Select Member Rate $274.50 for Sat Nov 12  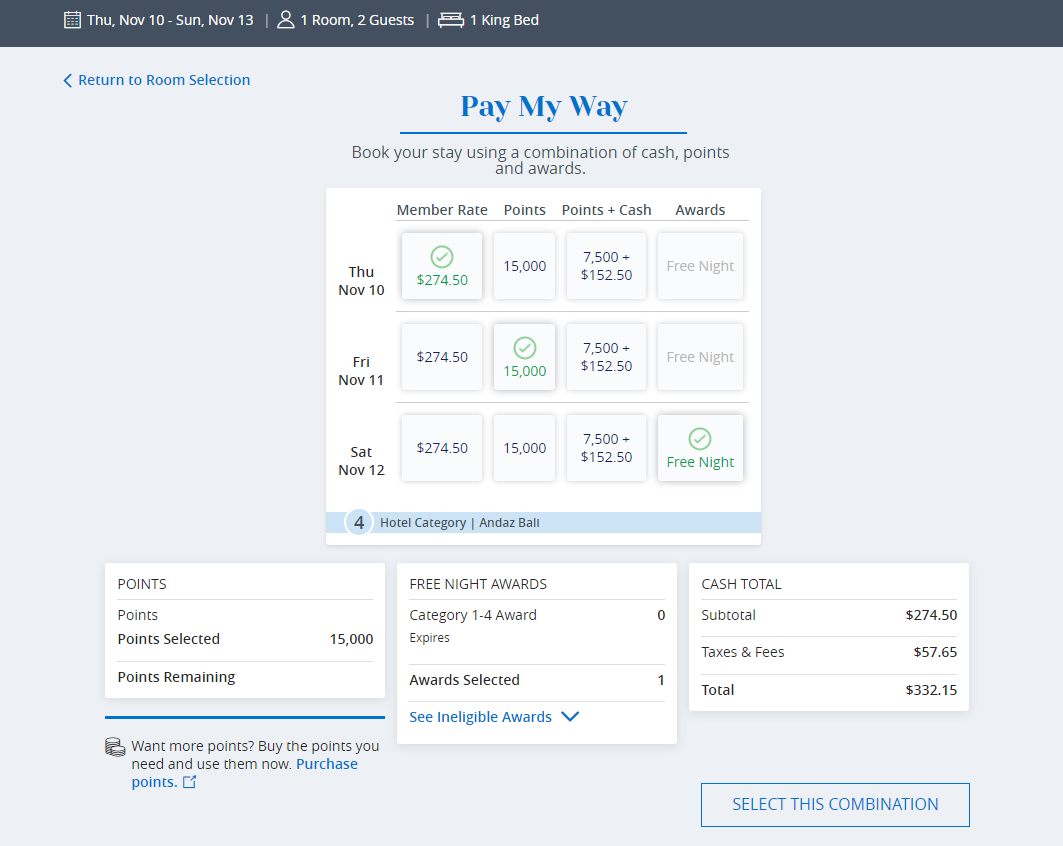(x=442, y=448)
